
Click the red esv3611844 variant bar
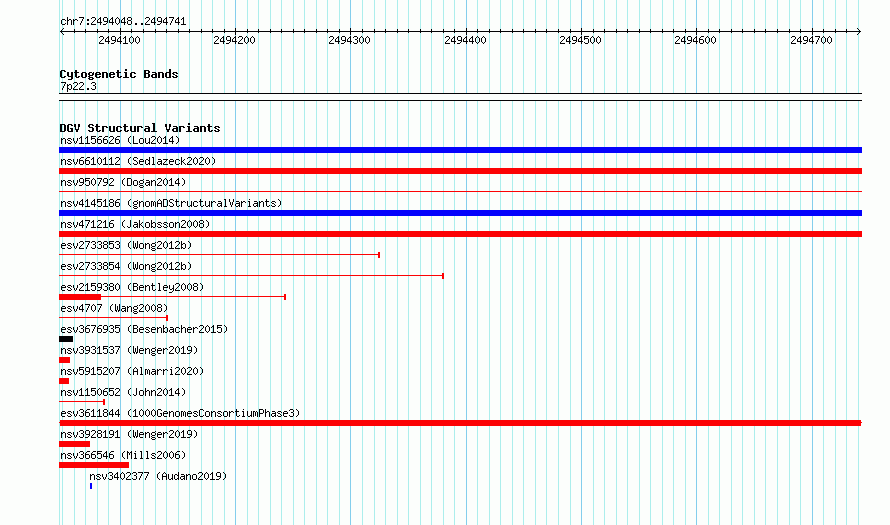[x=460, y=423]
